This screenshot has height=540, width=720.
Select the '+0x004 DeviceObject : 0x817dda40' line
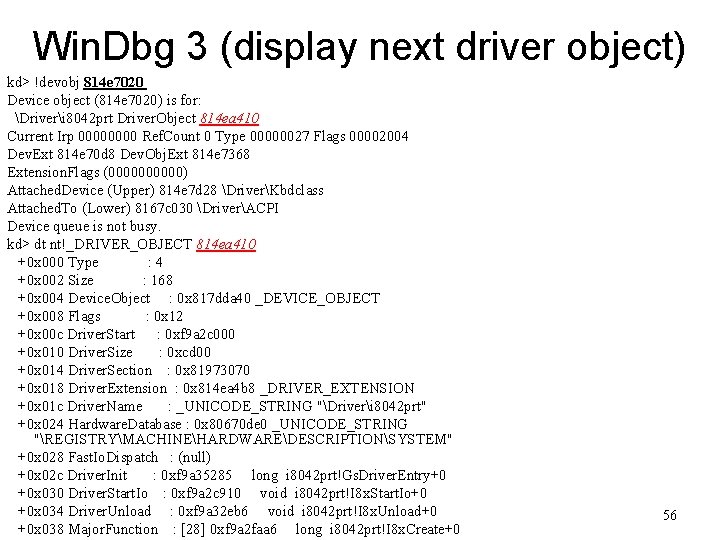[x=199, y=298]
